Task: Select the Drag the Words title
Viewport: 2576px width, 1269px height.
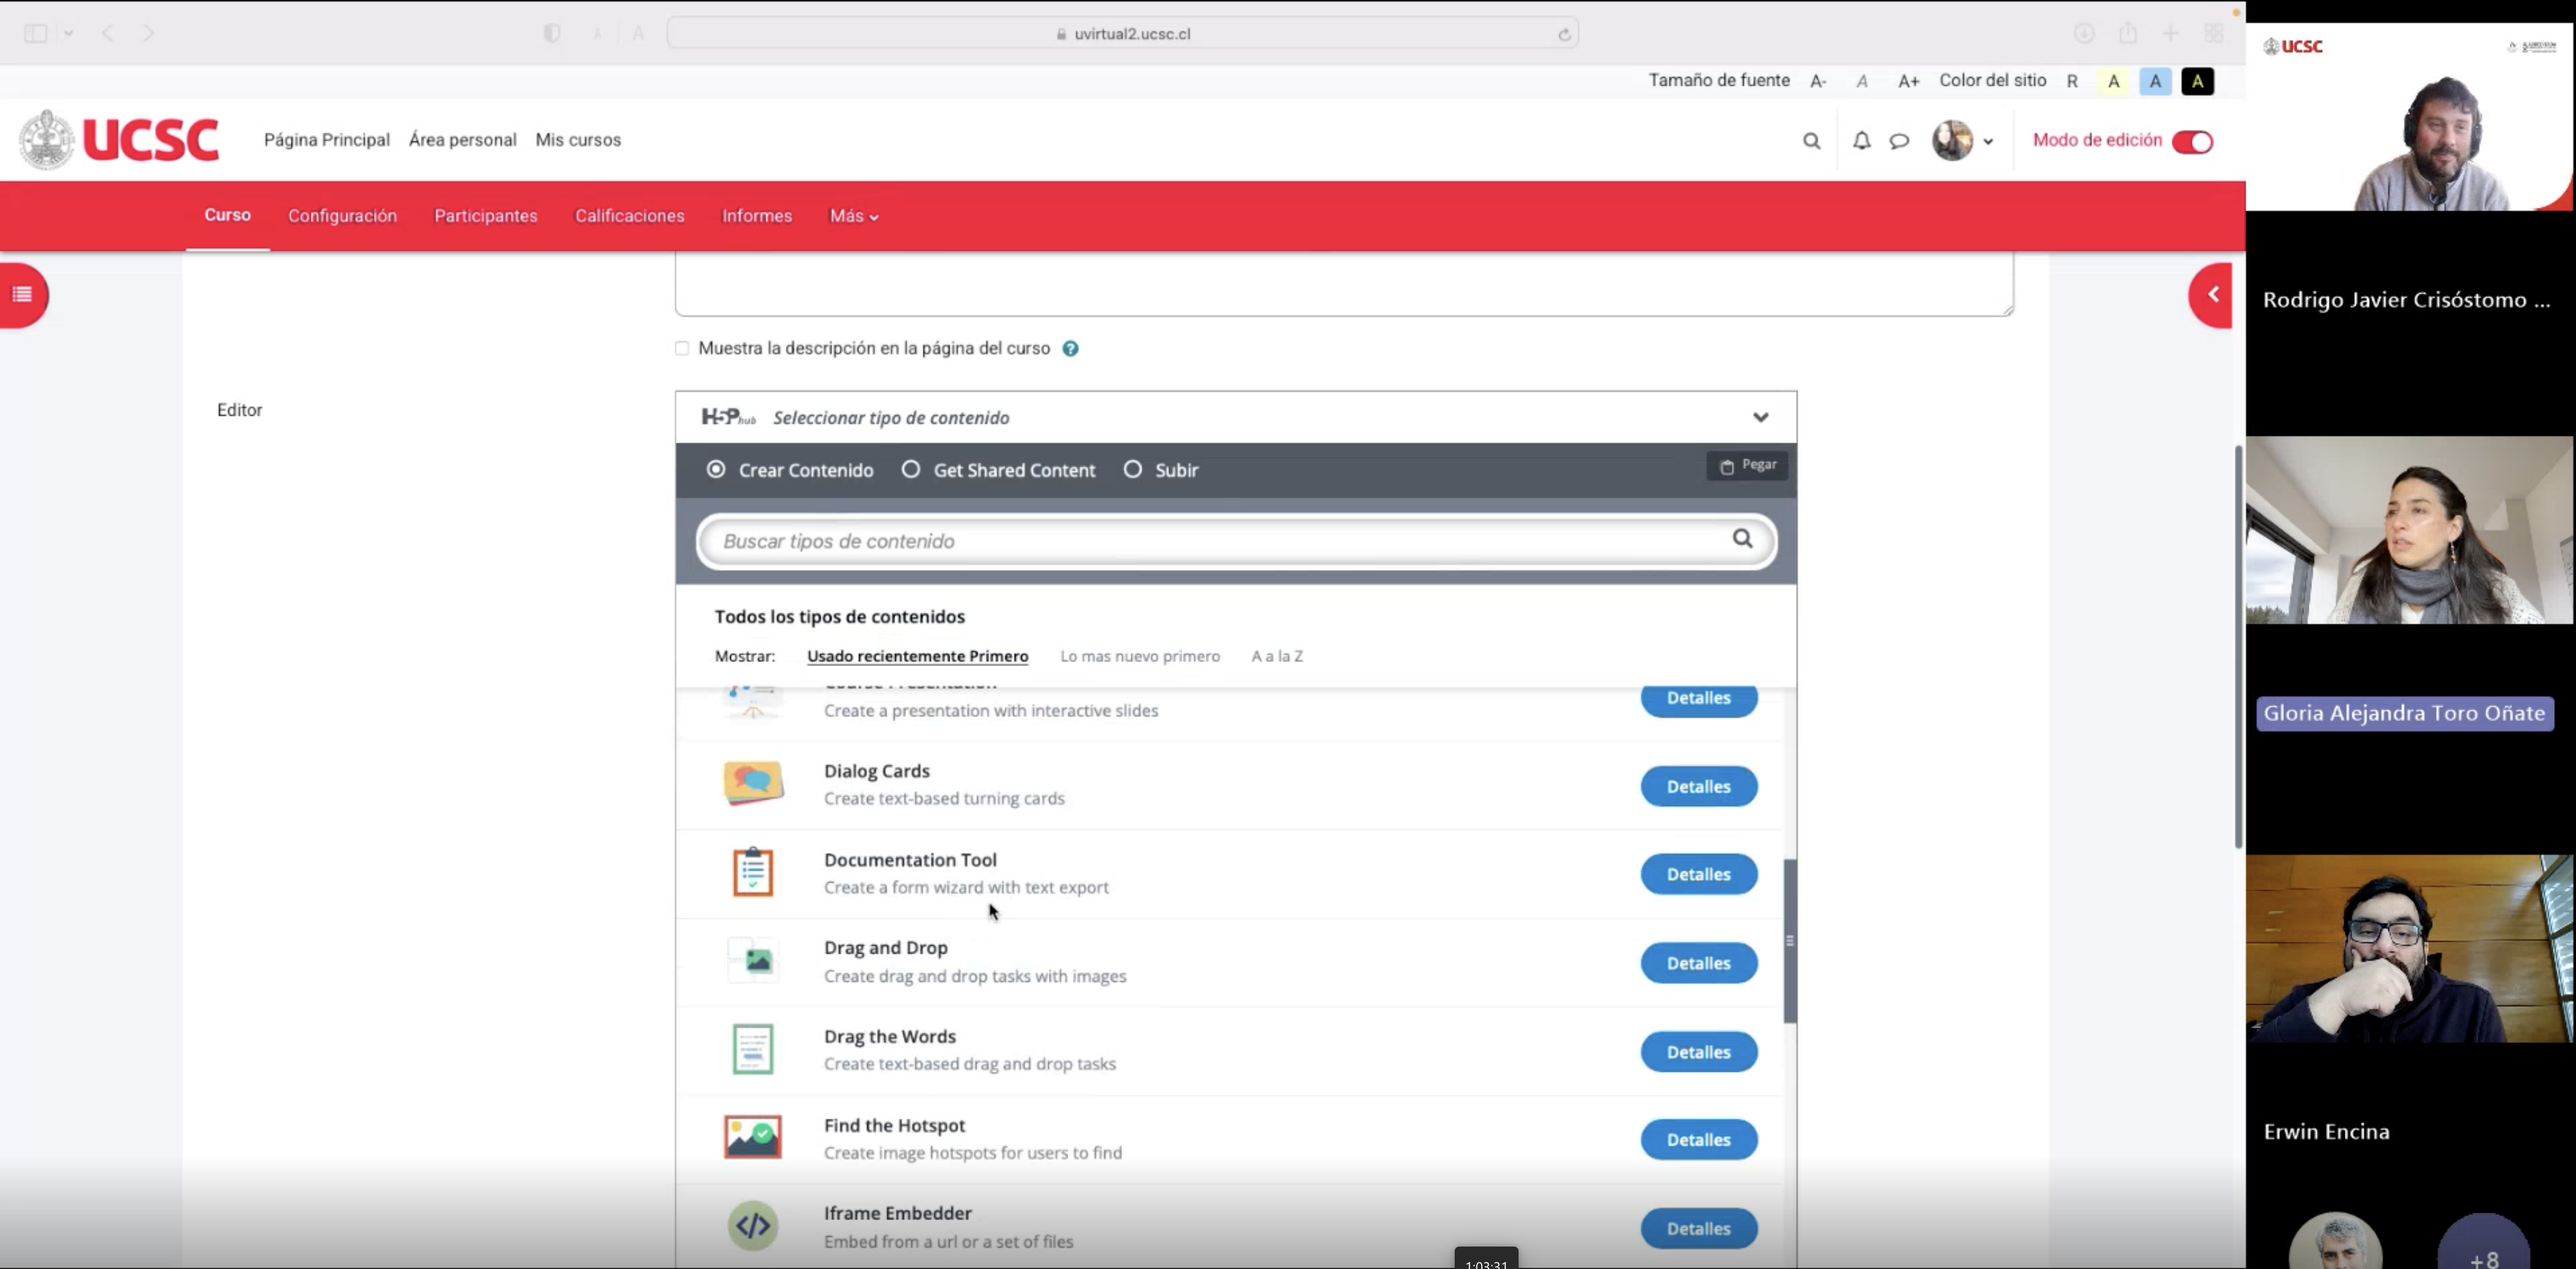Action: pyautogui.click(x=889, y=1036)
